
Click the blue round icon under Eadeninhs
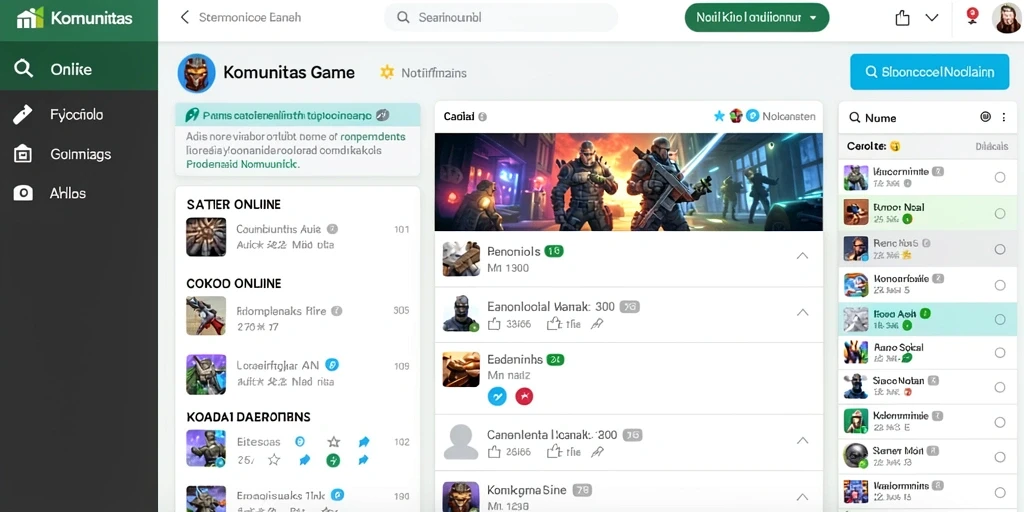pyautogui.click(x=497, y=395)
